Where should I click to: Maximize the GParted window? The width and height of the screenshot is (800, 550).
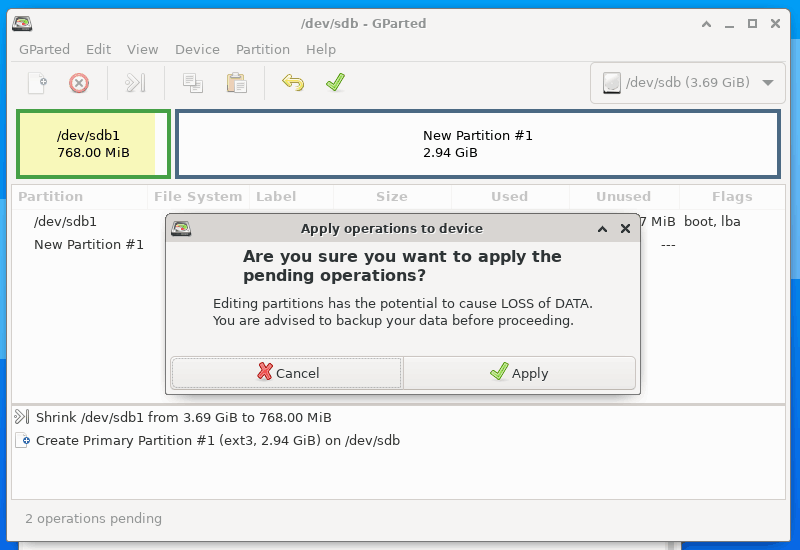753,23
